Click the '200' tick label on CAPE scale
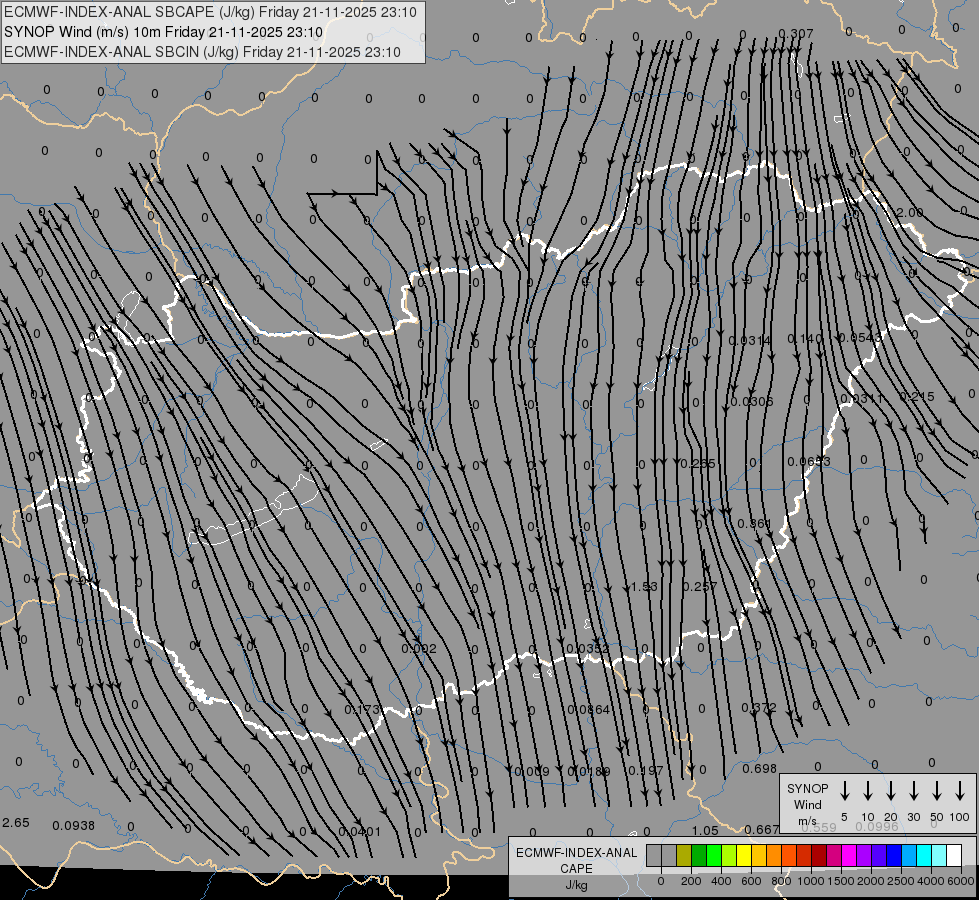979x900 pixels. click(x=691, y=881)
